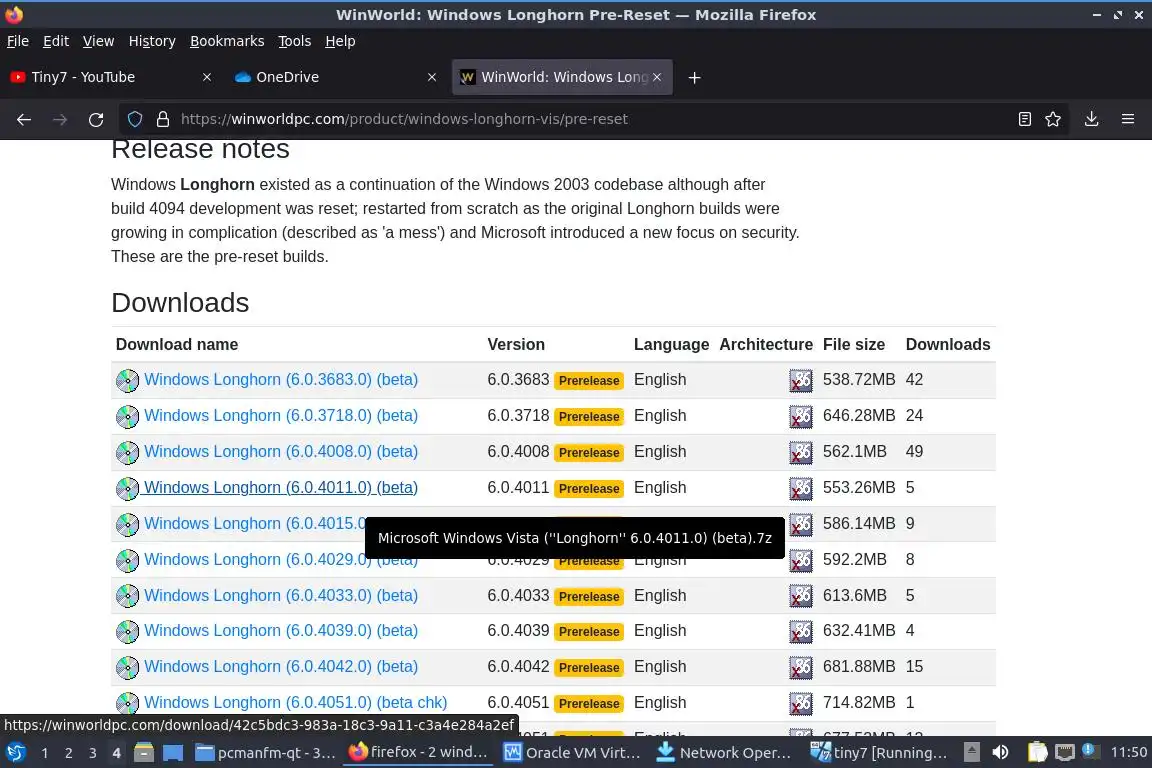Switch to the OneDrive tab

click(334, 77)
